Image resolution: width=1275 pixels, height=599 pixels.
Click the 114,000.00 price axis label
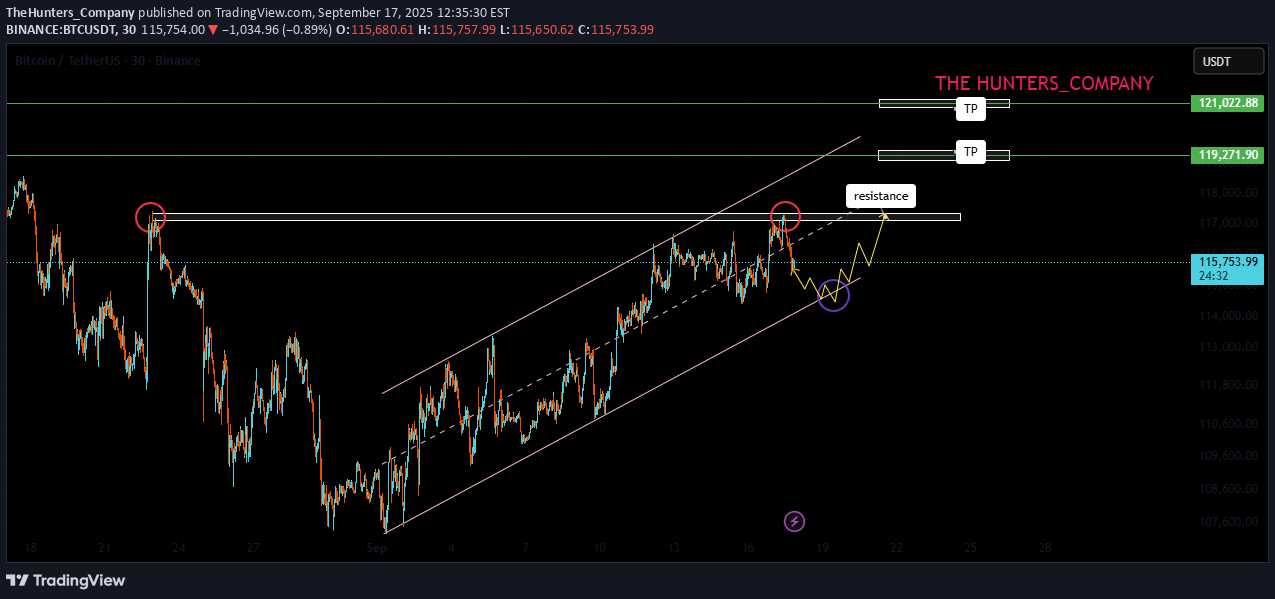coord(1228,316)
